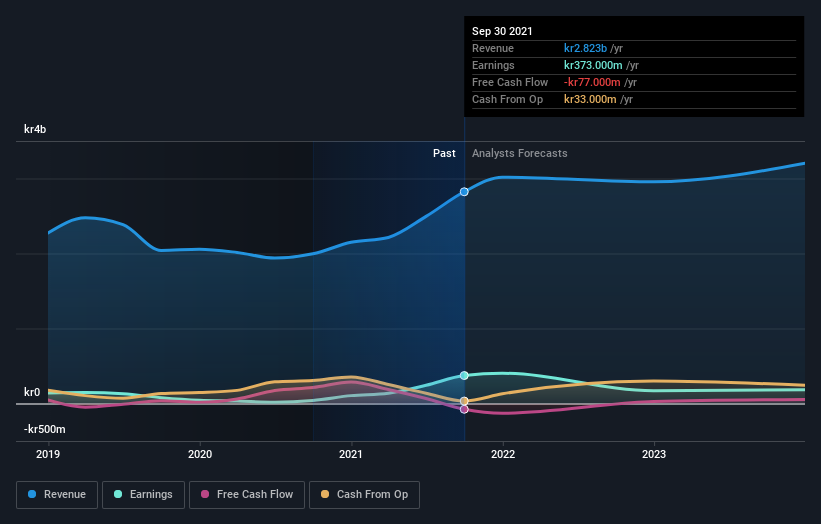The image size is (821, 524).
Task: Click the kr0 y-axis label
Action: click(32, 392)
